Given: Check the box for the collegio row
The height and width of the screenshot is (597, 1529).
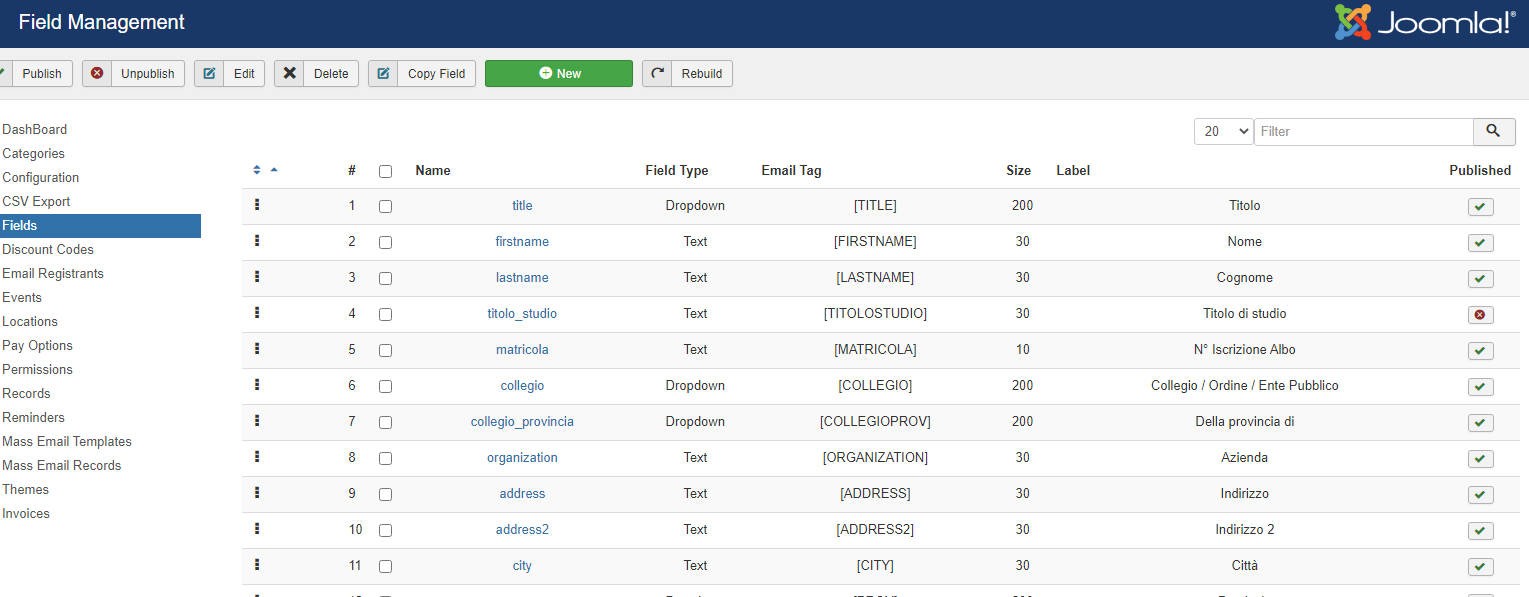Looking at the screenshot, I should coord(385,386).
